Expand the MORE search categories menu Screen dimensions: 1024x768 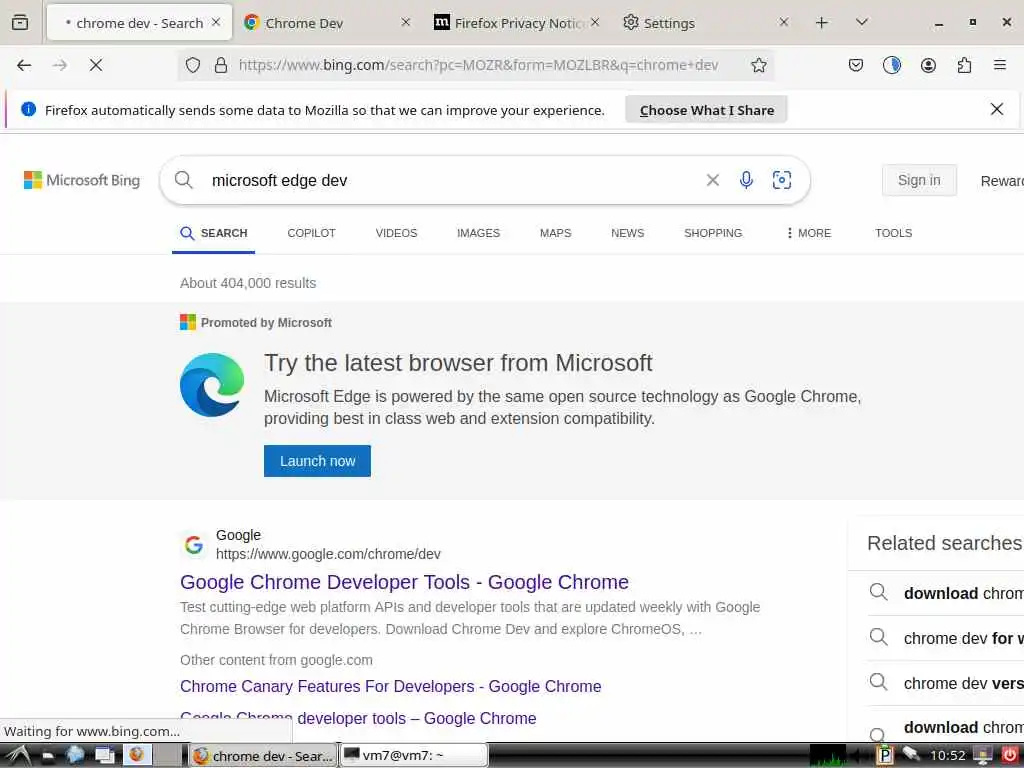[x=808, y=233]
